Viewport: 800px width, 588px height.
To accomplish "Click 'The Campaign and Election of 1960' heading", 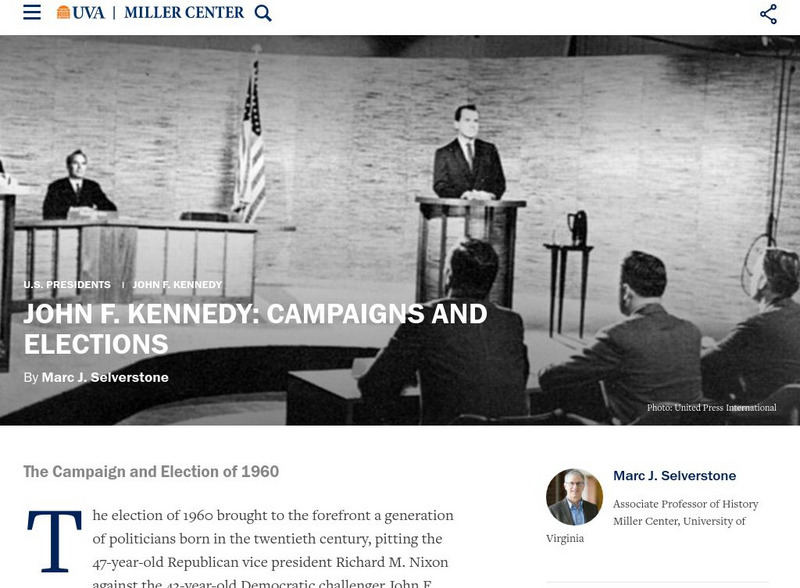I will pos(151,472).
